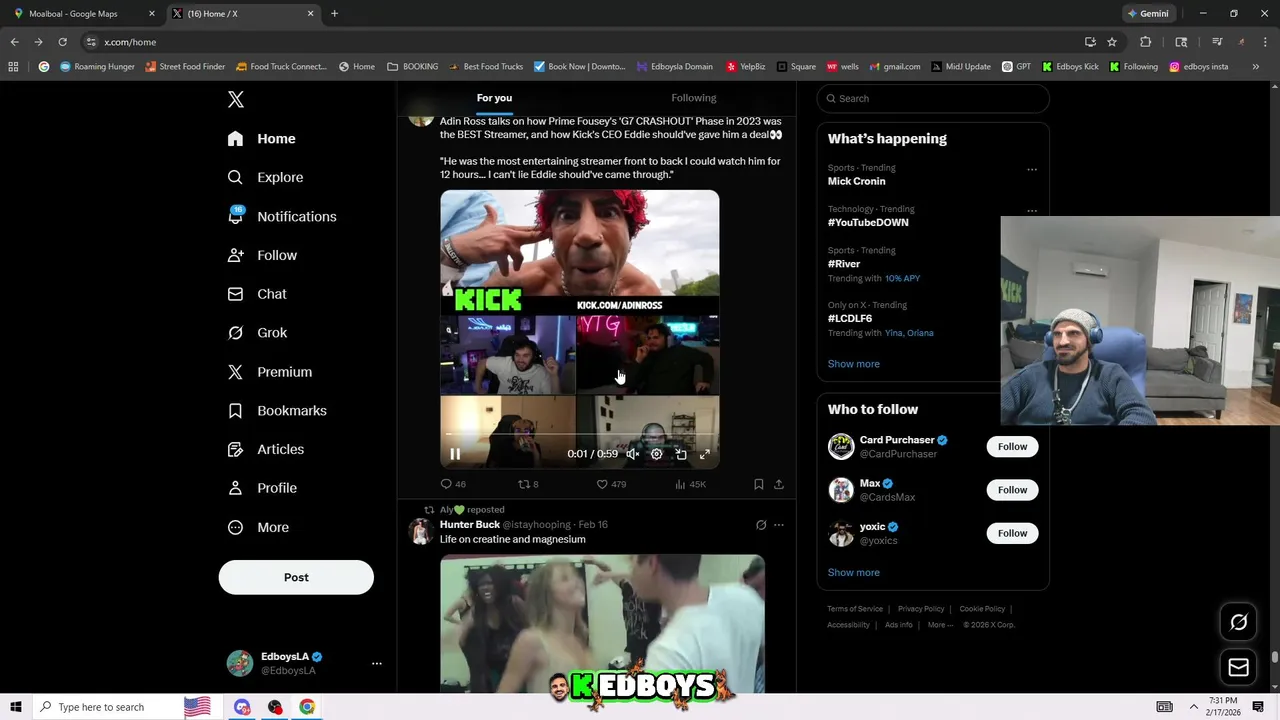Pause the Adin Ross video
Image resolution: width=1280 pixels, height=720 pixels.
coord(455,454)
